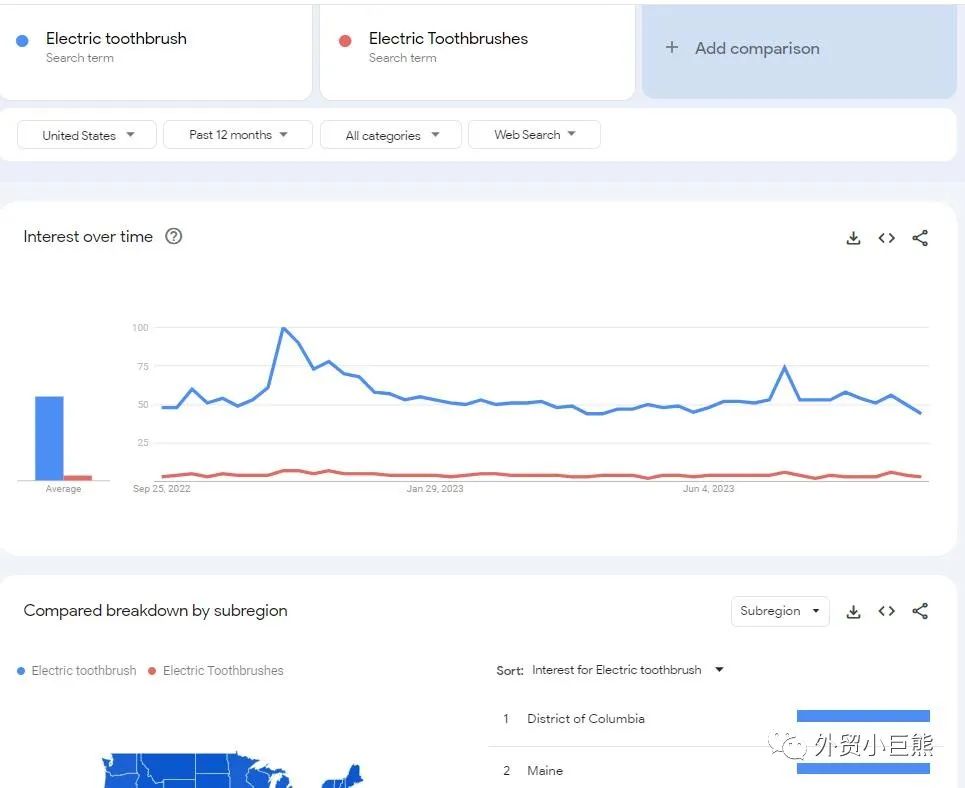Select District of Columbia in the ranking
The height and width of the screenshot is (788, 965).
point(585,719)
